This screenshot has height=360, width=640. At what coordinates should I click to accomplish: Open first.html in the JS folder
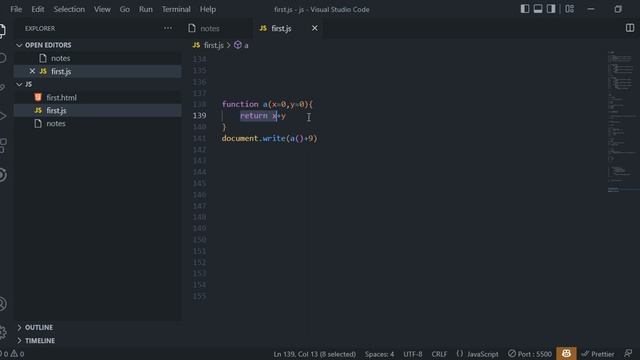(x=61, y=97)
